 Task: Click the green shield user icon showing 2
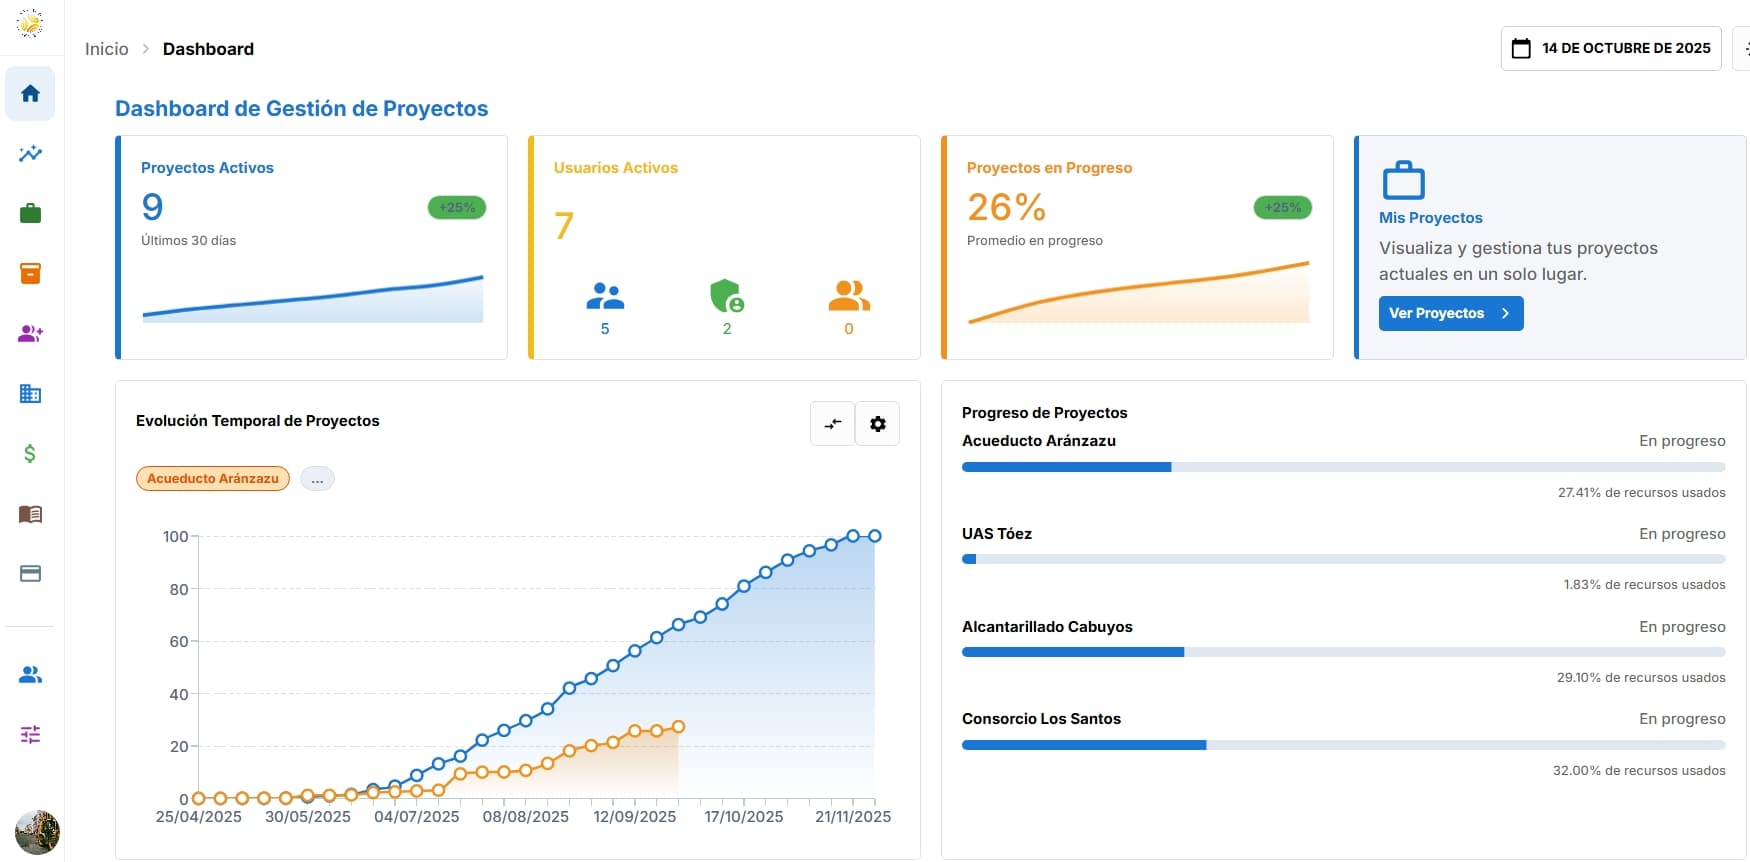click(x=727, y=296)
